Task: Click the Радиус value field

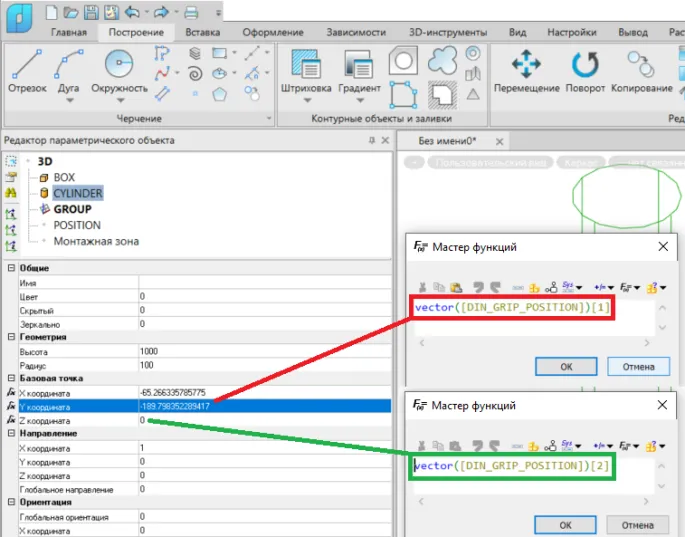Action: pyautogui.click(x=265, y=366)
